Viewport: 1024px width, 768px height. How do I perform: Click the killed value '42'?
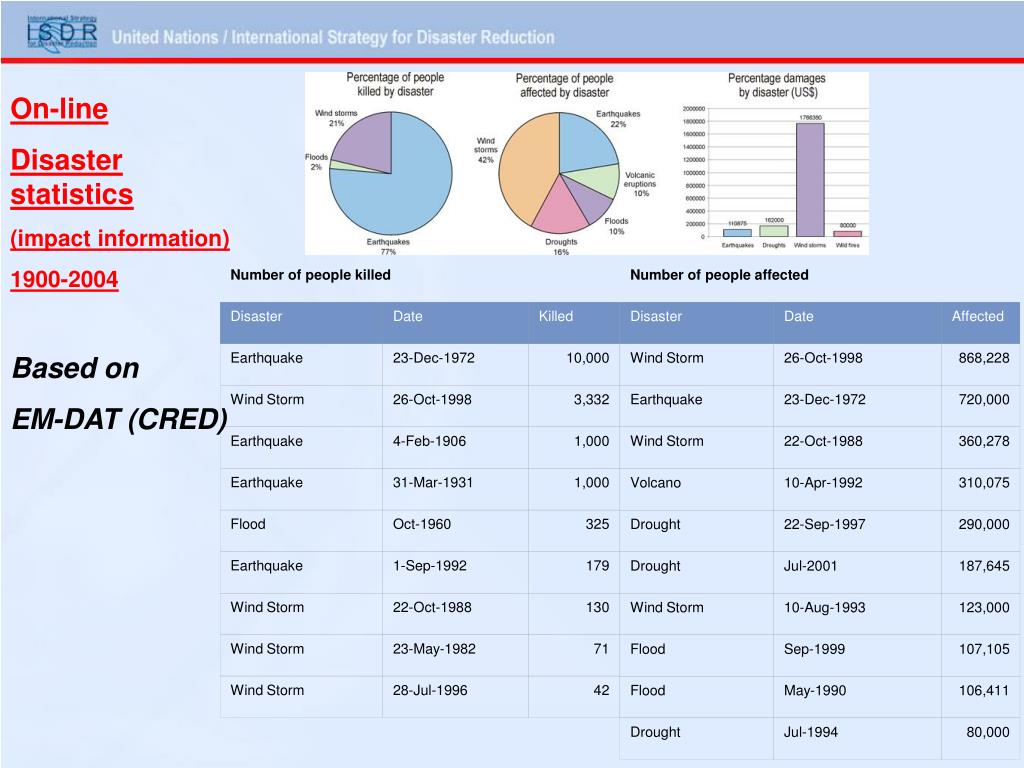(x=601, y=690)
